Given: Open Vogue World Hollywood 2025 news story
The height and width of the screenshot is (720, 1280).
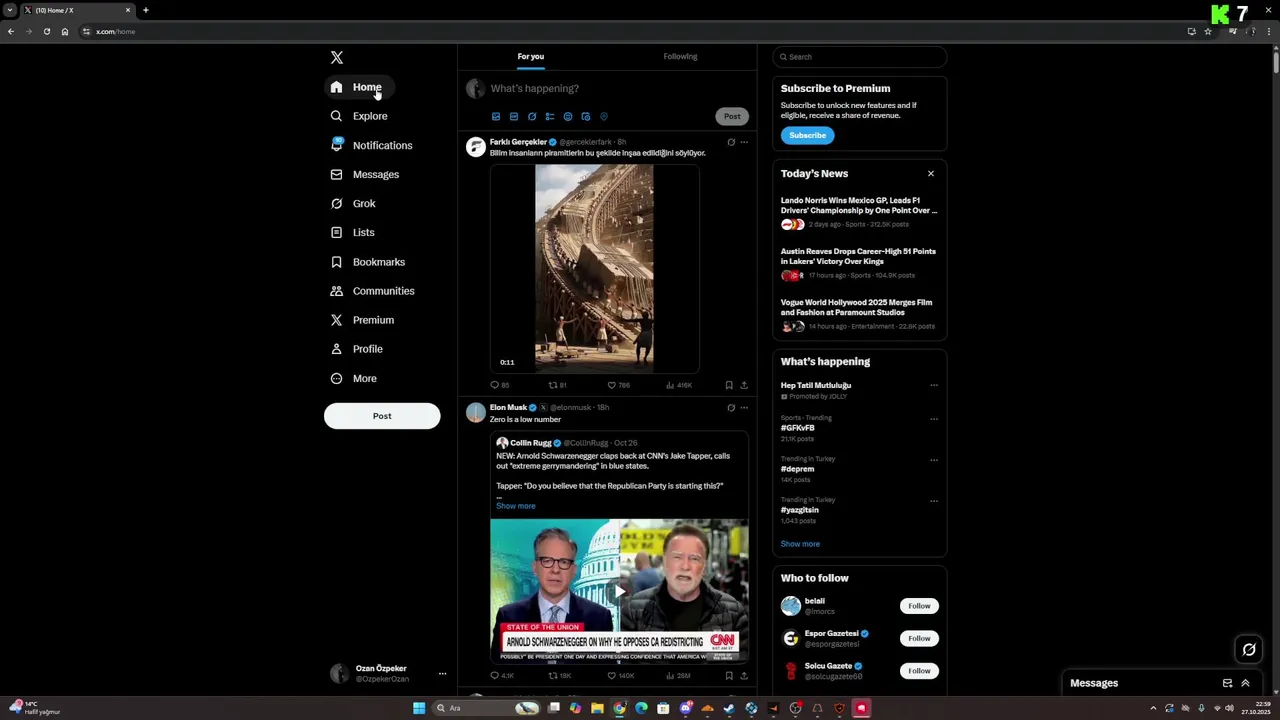Looking at the screenshot, I should coord(859,315).
